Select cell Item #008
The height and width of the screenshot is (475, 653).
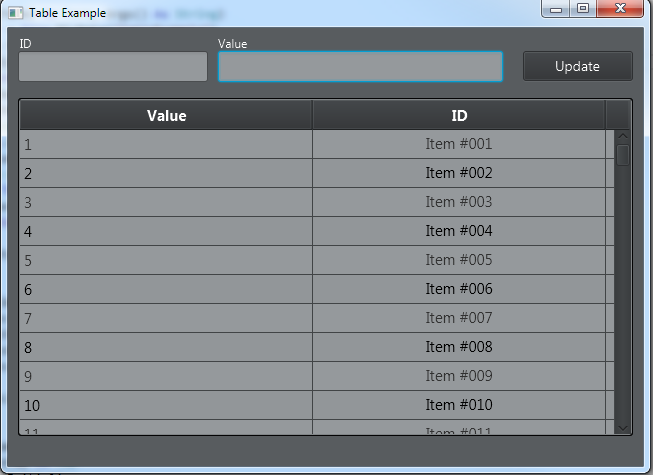459,347
